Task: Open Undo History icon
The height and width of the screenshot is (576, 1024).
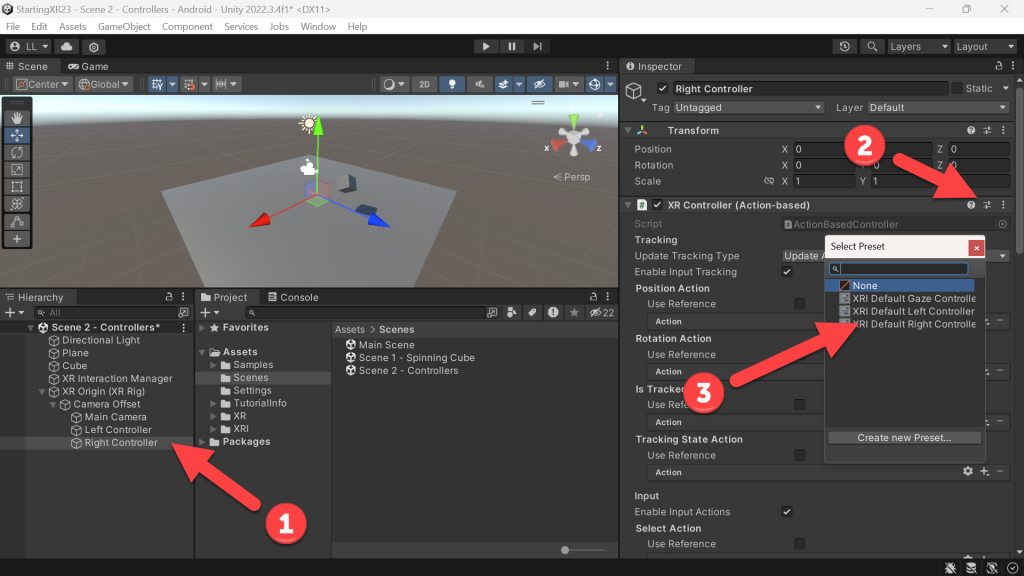Action: (844, 46)
